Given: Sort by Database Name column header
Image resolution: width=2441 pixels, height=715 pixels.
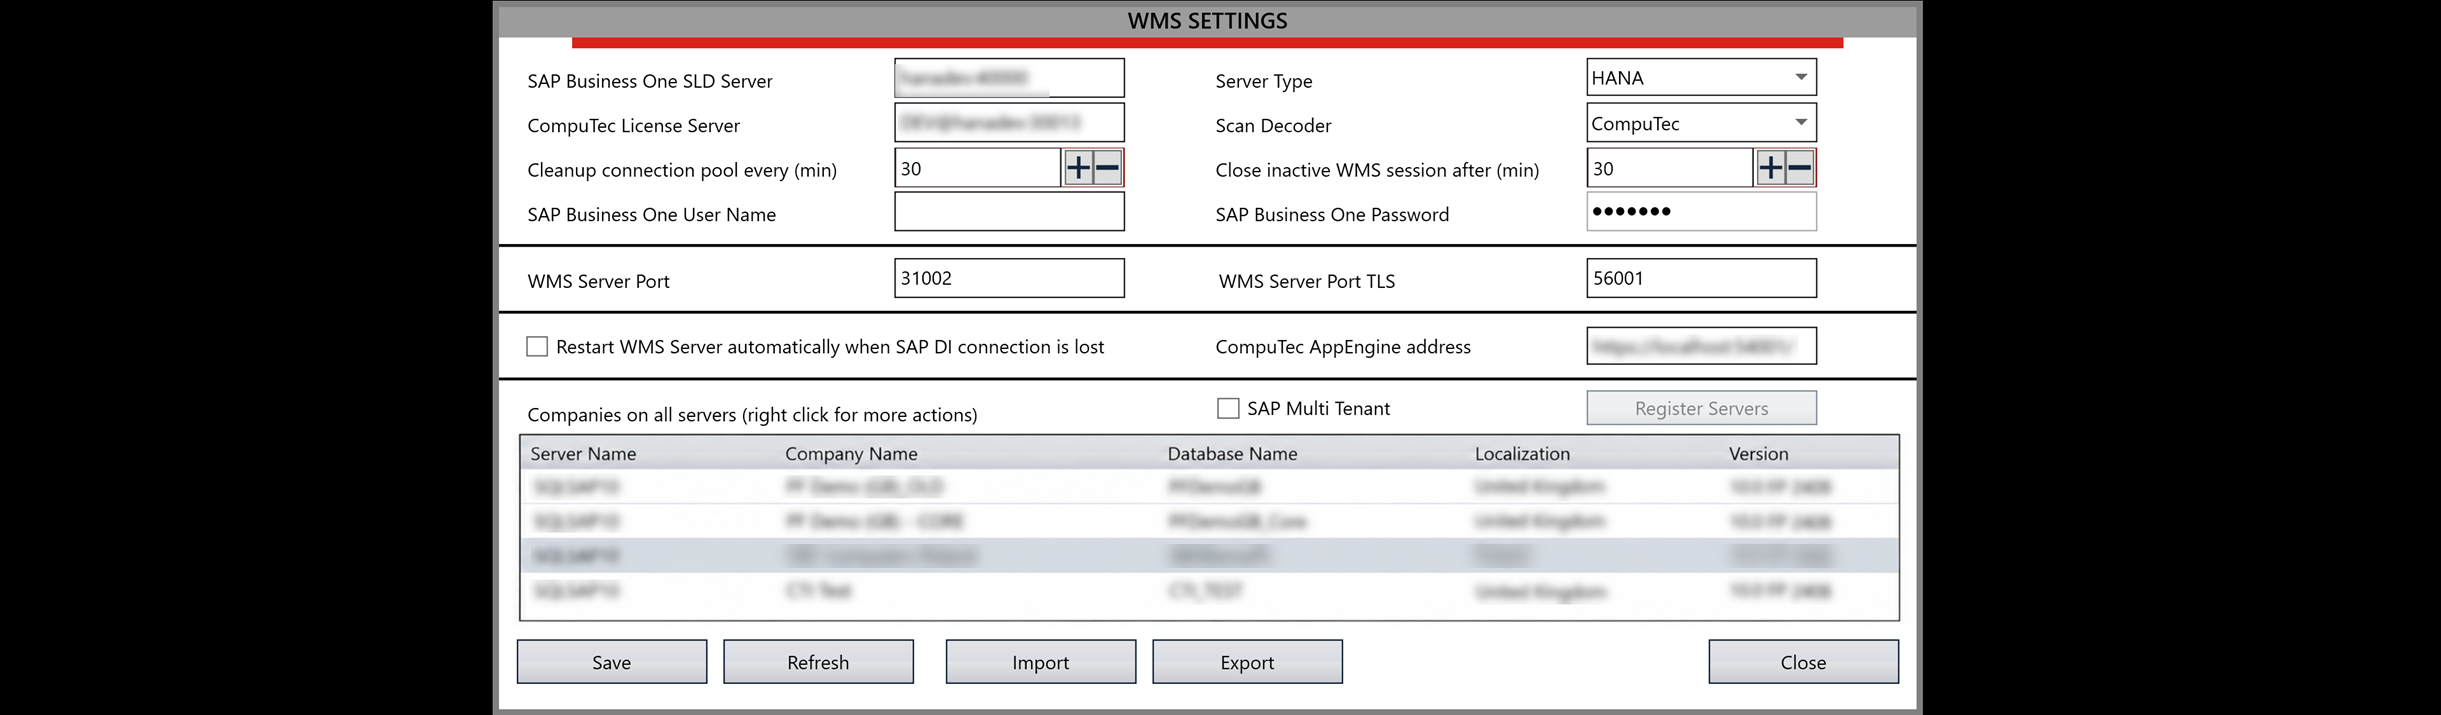Looking at the screenshot, I should pyautogui.click(x=1232, y=453).
